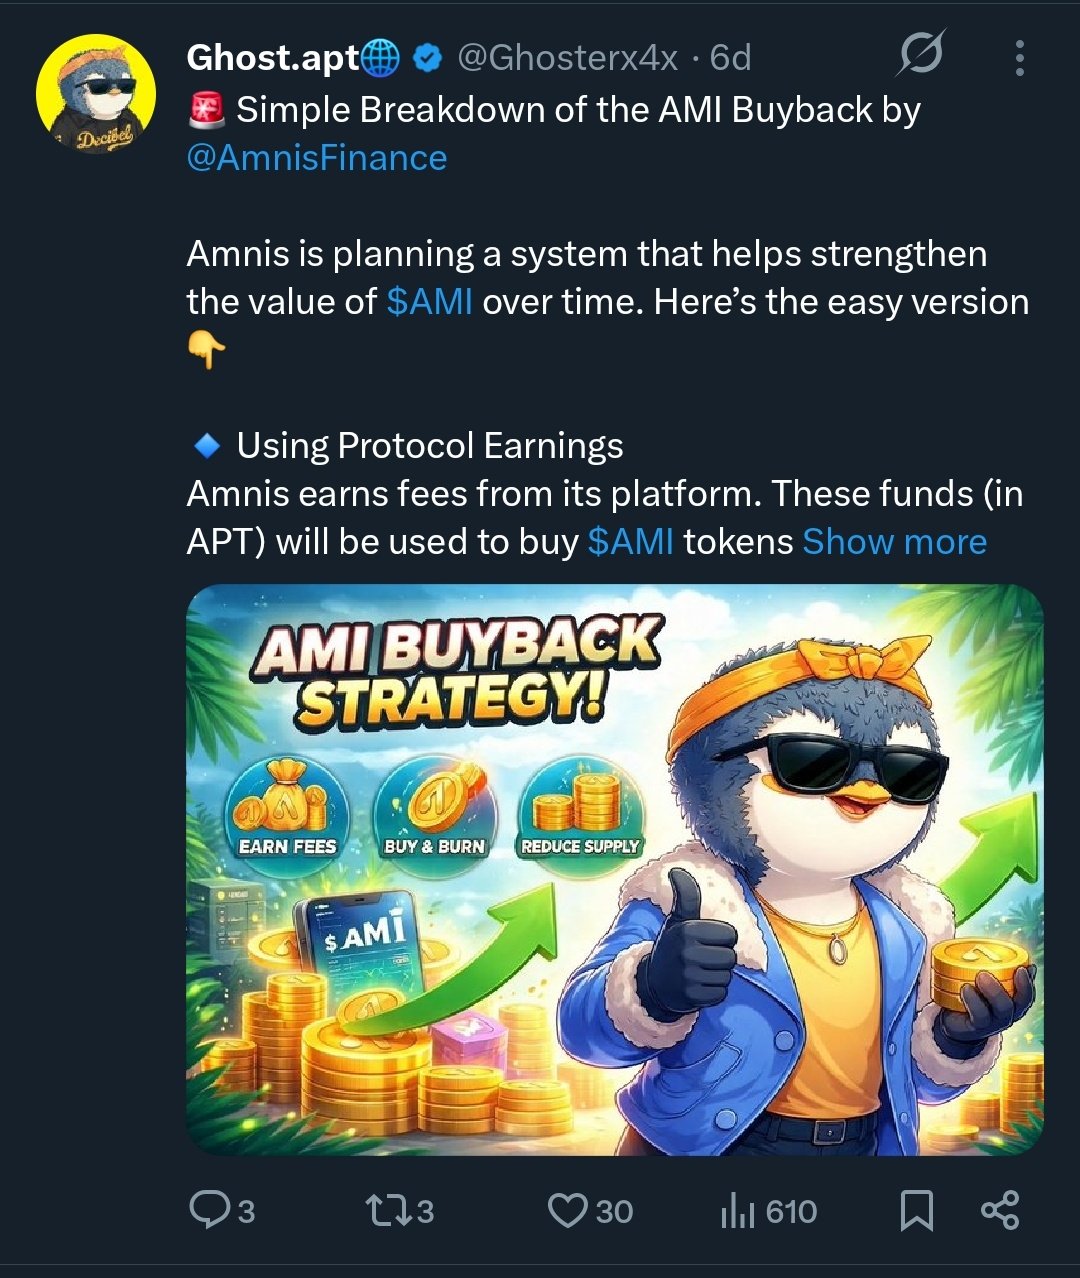Viewport: 1080px width, 1278px height.
Task: Click the 30 likes count
Action: 614,1212
